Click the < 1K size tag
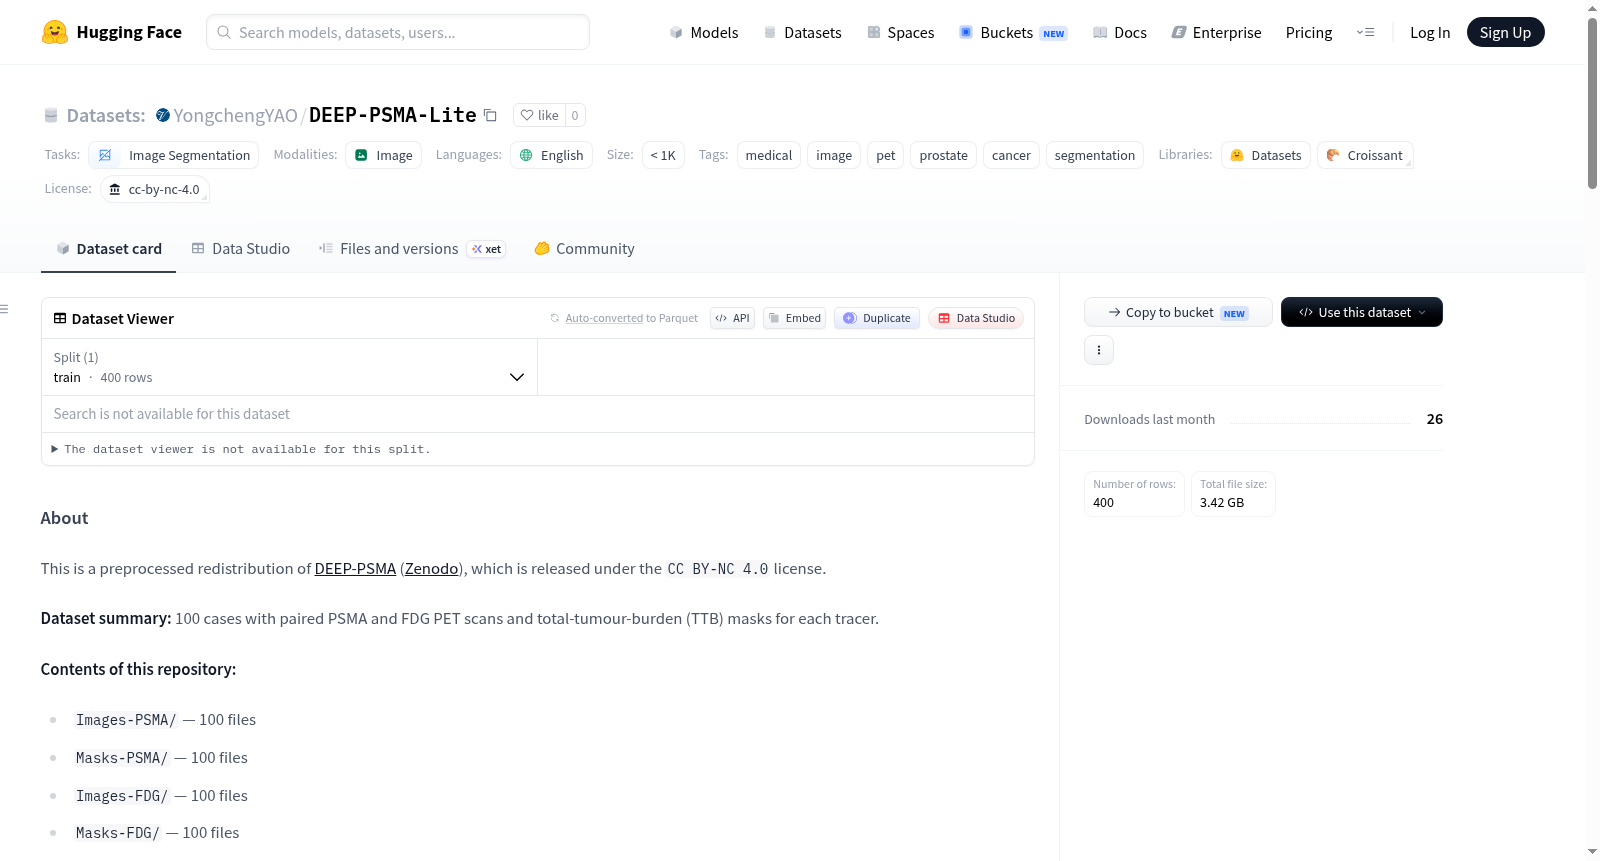Image resolution: width=1600 pixels, height=861 pixels. click(663, 155)
